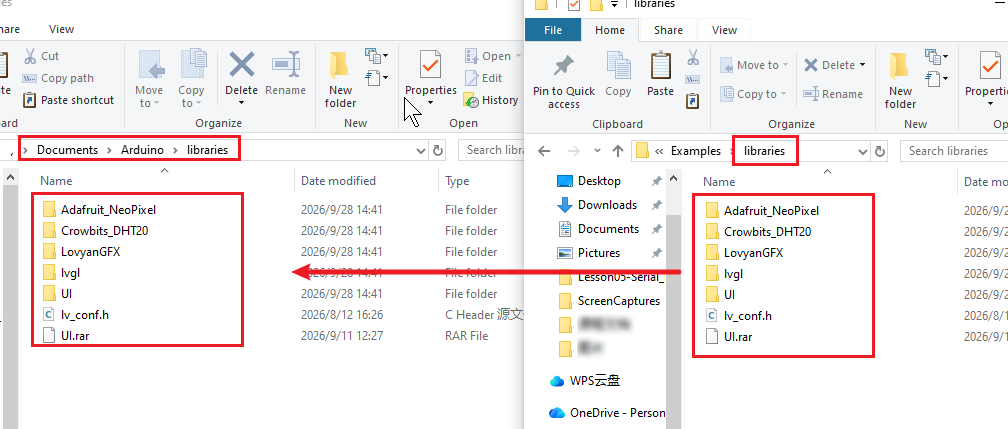Click New folder in the left window

tap(340, 78)
